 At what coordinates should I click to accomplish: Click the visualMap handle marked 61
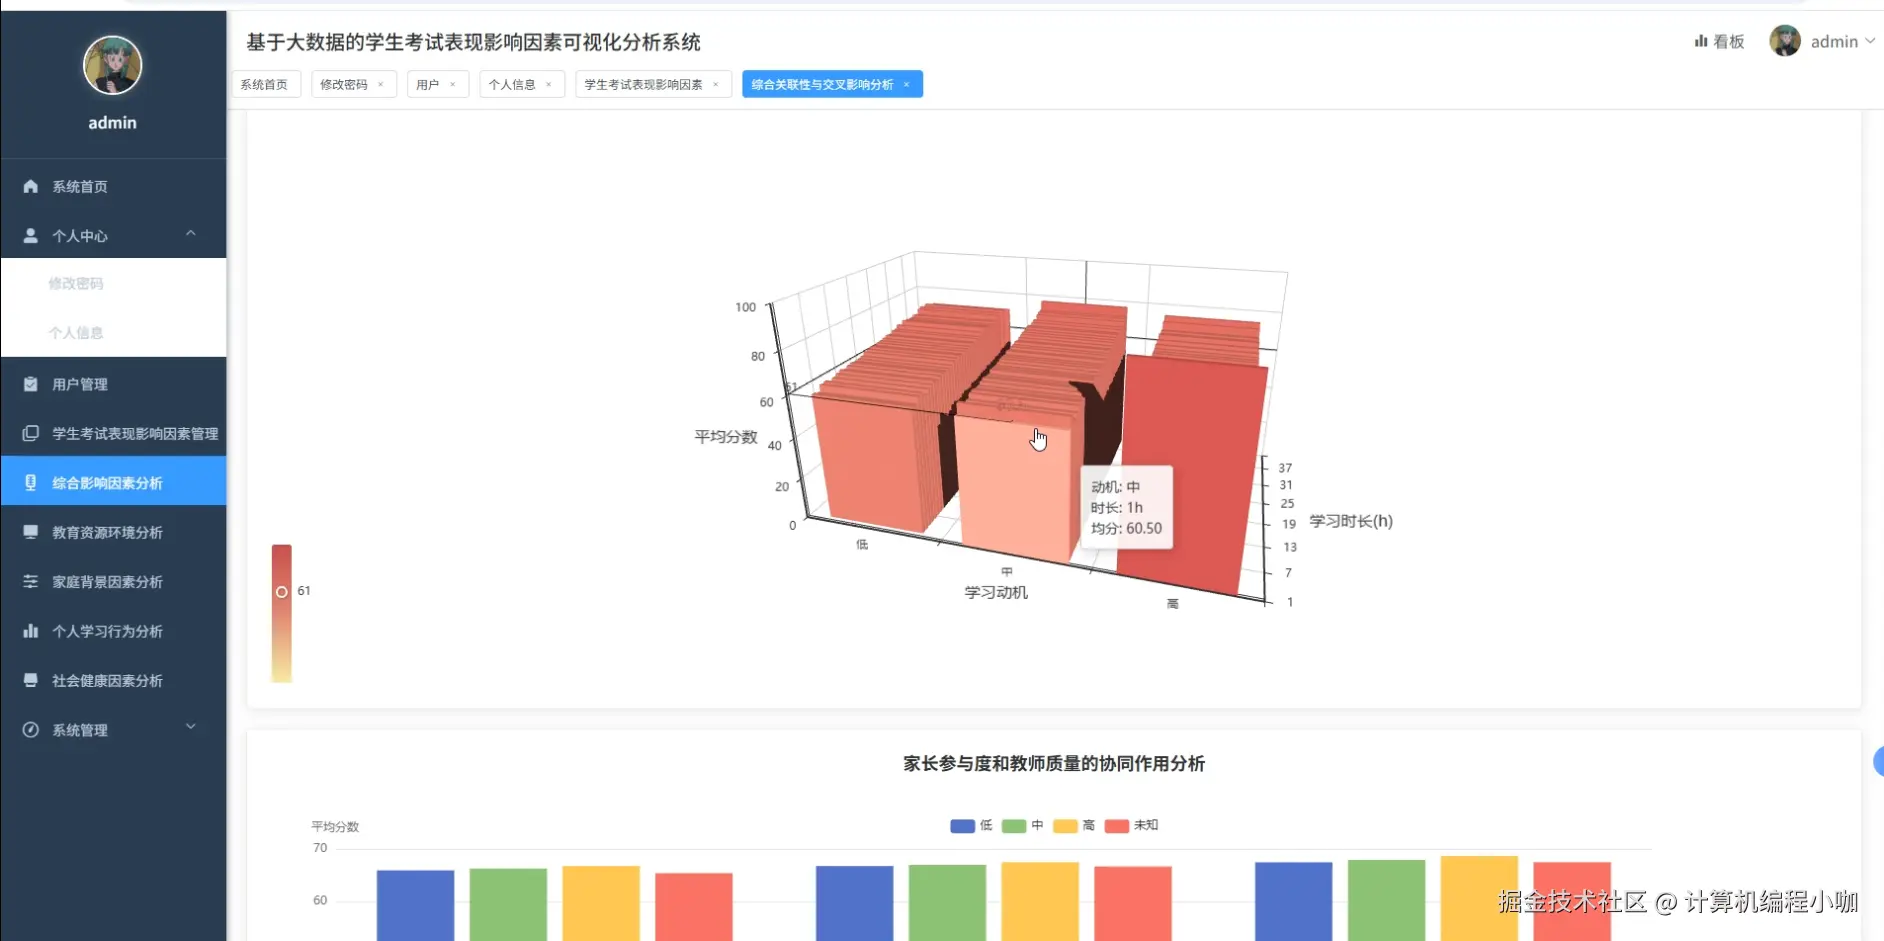(282, 592)
